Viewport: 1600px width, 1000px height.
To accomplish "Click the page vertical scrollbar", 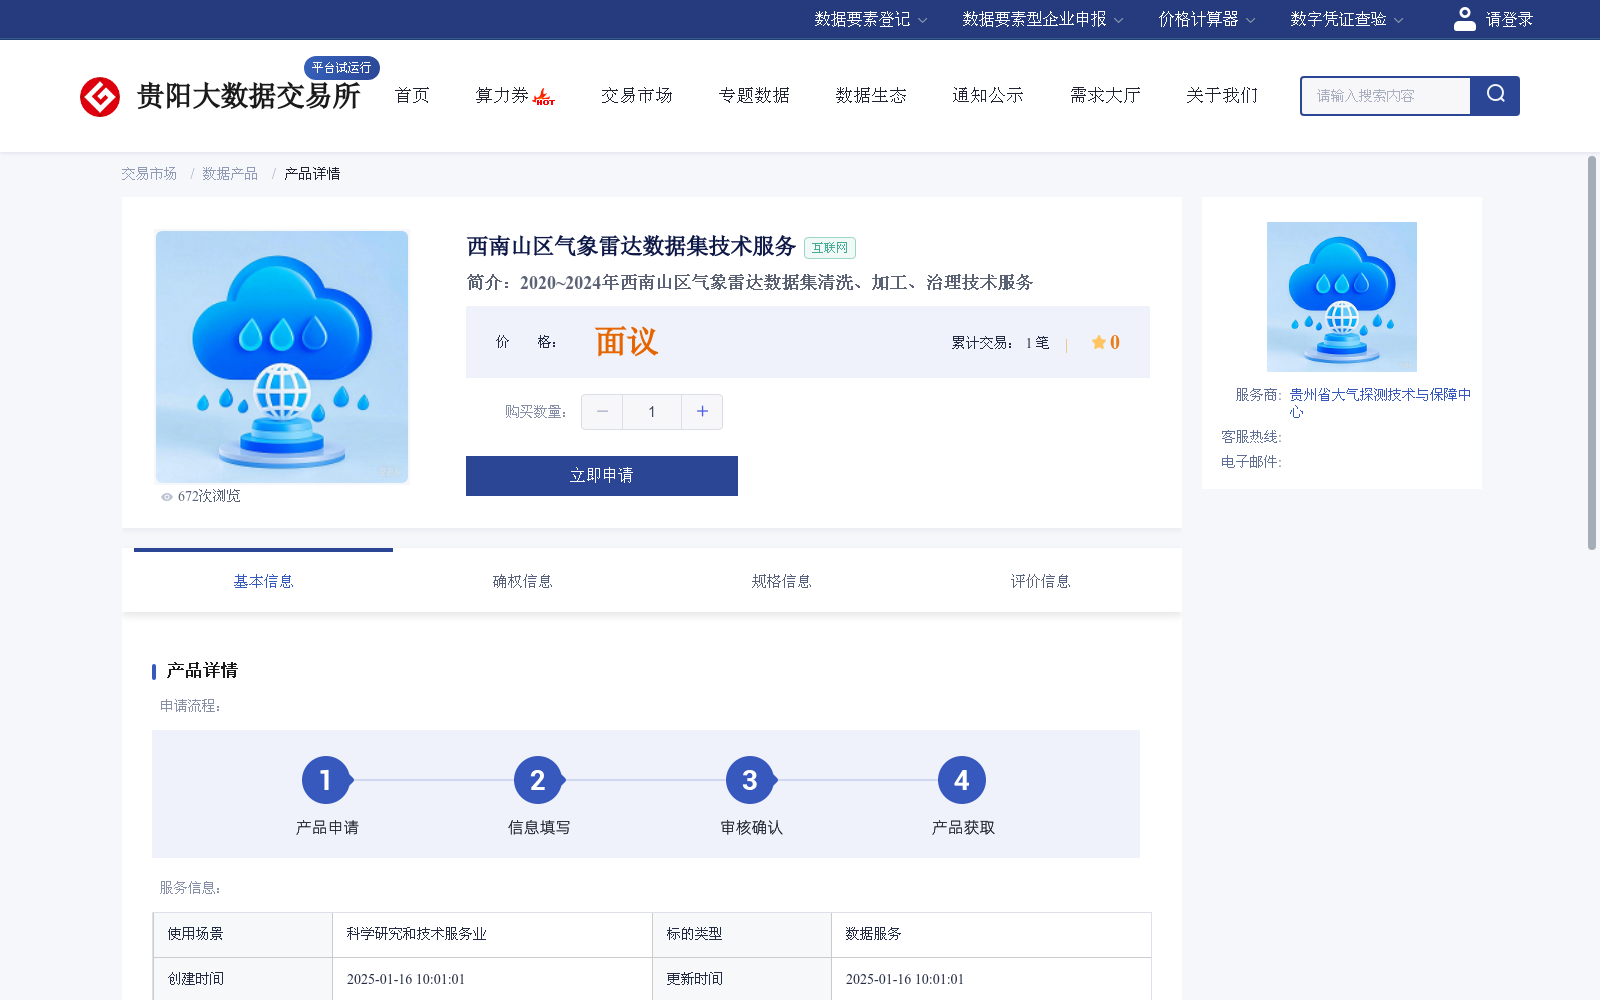I will click(x=1592, y=352).
